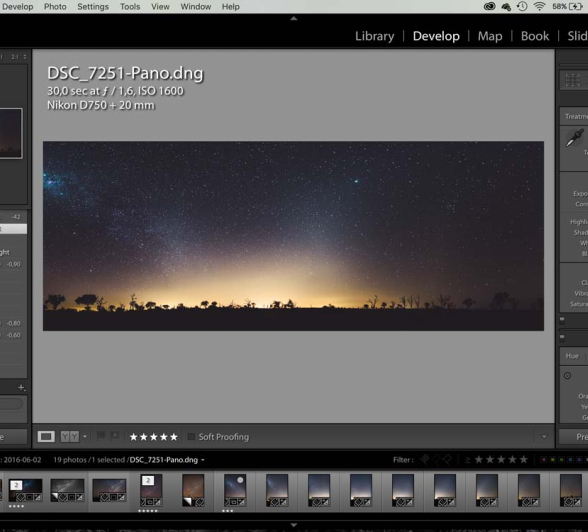Open Wi-Fi status menu
Image resolution: width=588 pixels, height=532 pixels.
click(539, 6)
